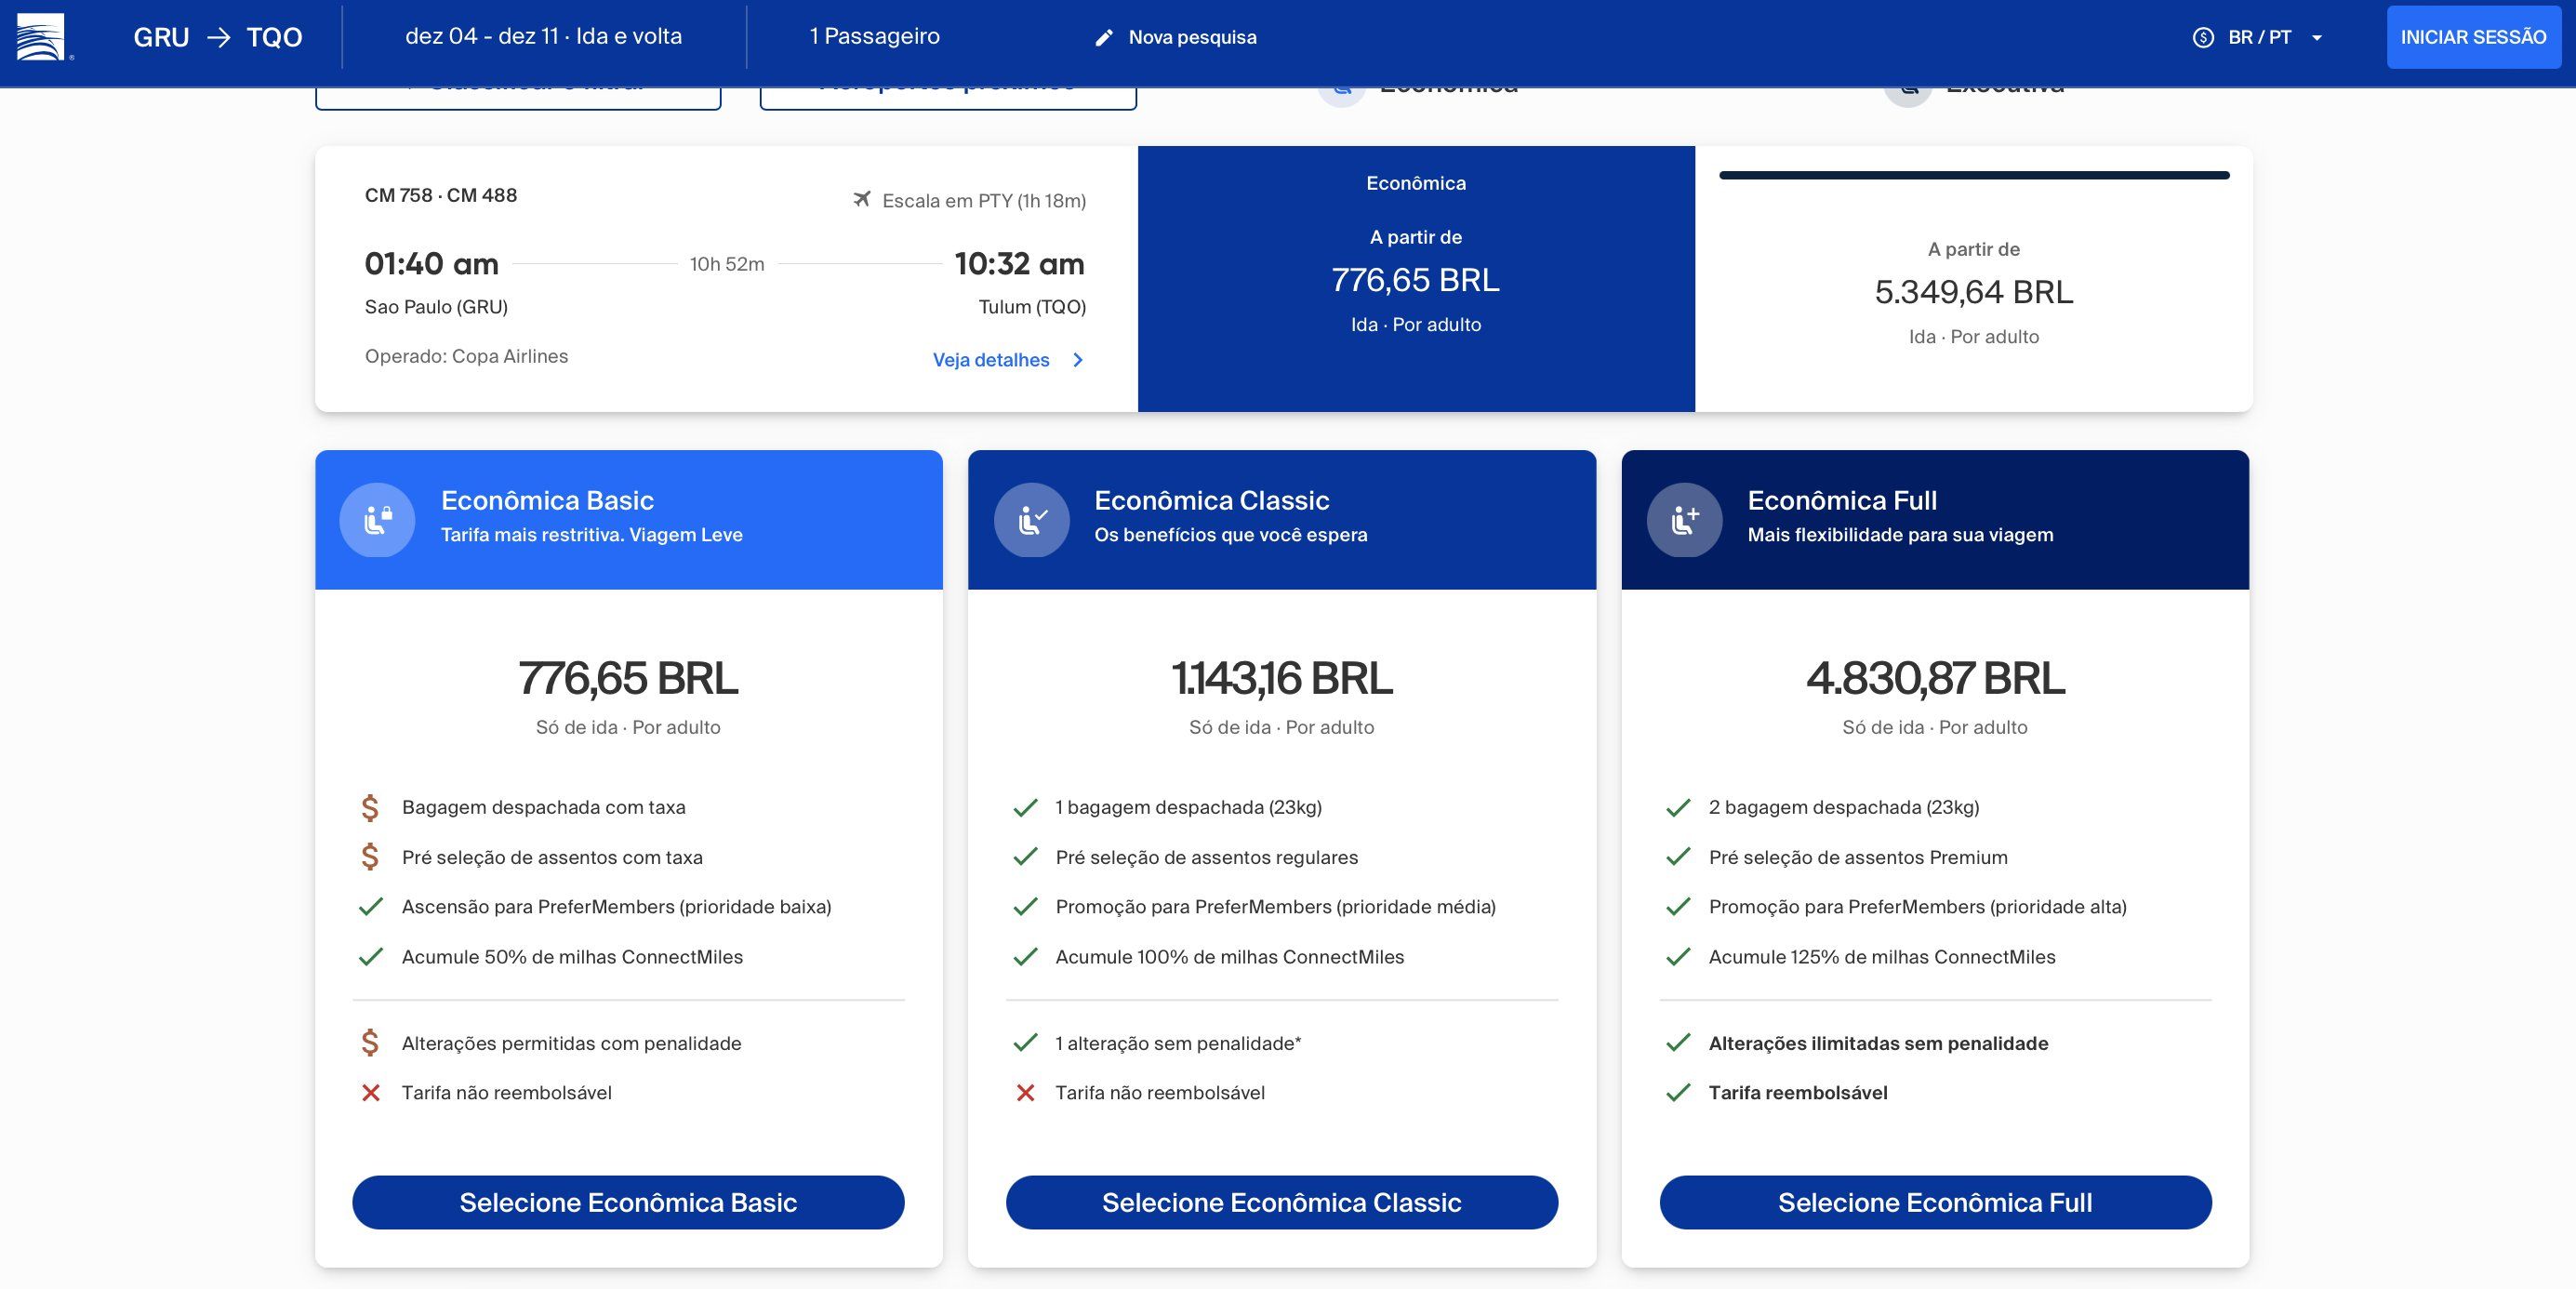2576x1289 pixels.
Task: Click the pencil icon for Nova pesquisa
Action: [x=1104, y=38]
